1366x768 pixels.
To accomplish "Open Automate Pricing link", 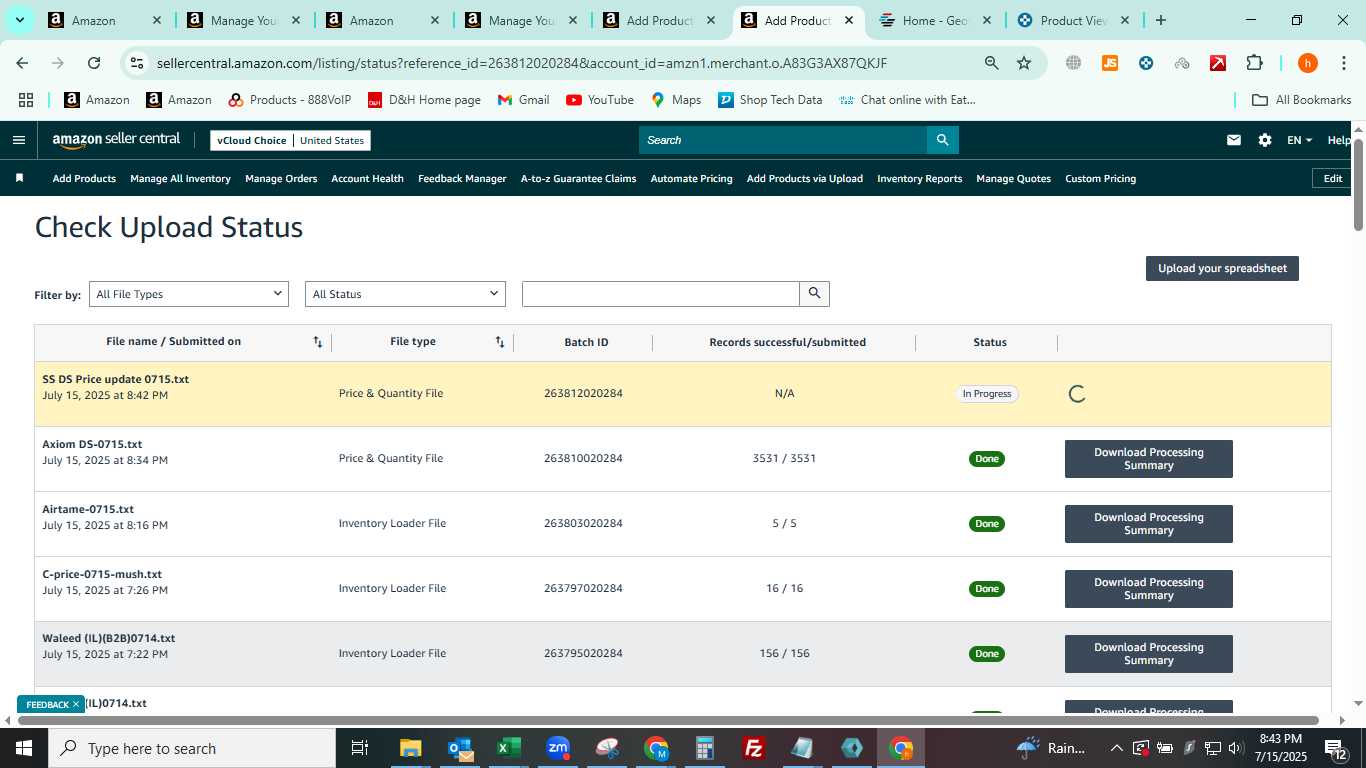I will [691, 178].
